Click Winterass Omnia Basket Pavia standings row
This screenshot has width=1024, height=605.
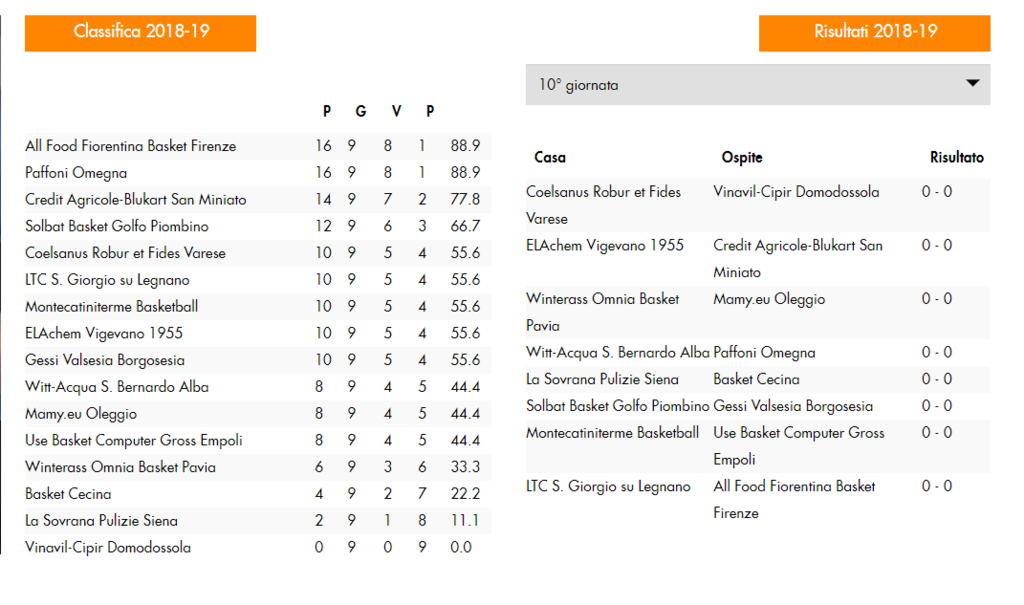point(258,467)
